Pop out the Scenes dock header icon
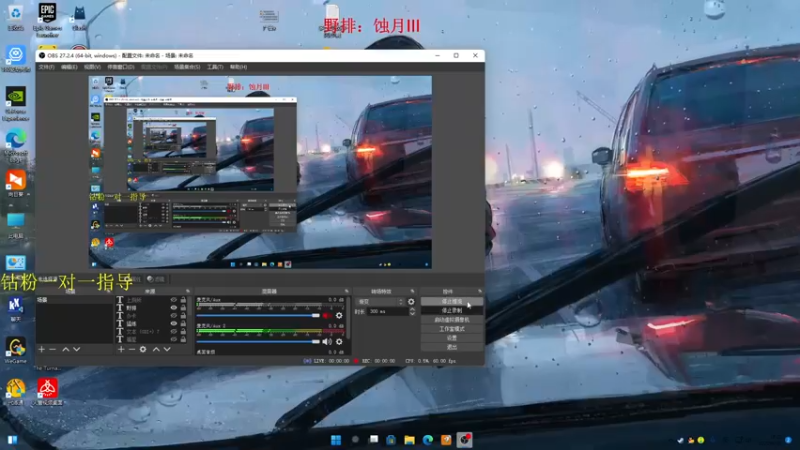This screenshot has height=450, width=800. (108, 291)
